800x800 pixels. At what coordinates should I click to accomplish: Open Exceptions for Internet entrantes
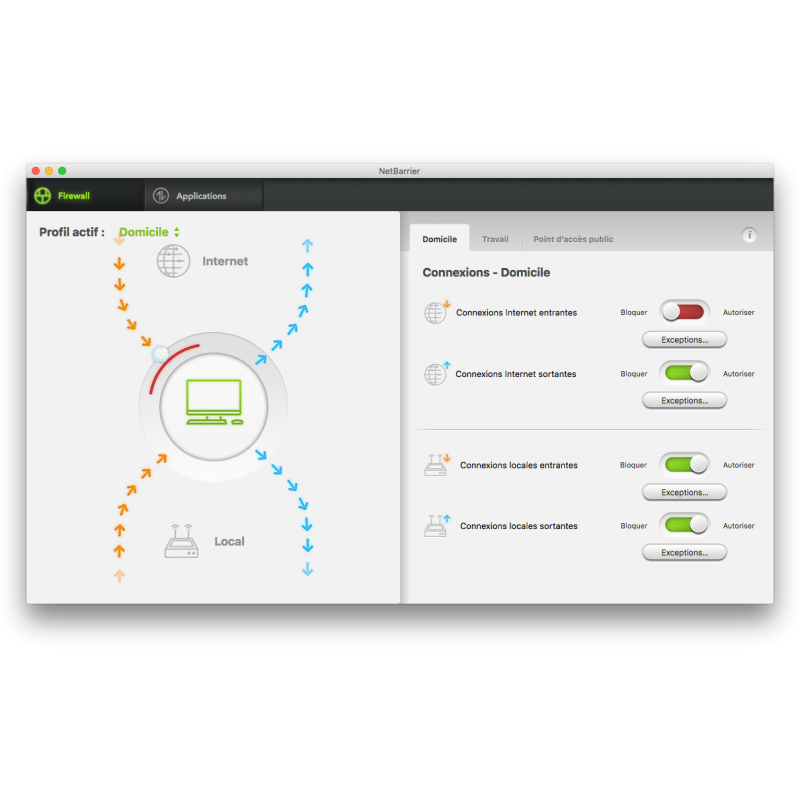[x=684, y=340]
